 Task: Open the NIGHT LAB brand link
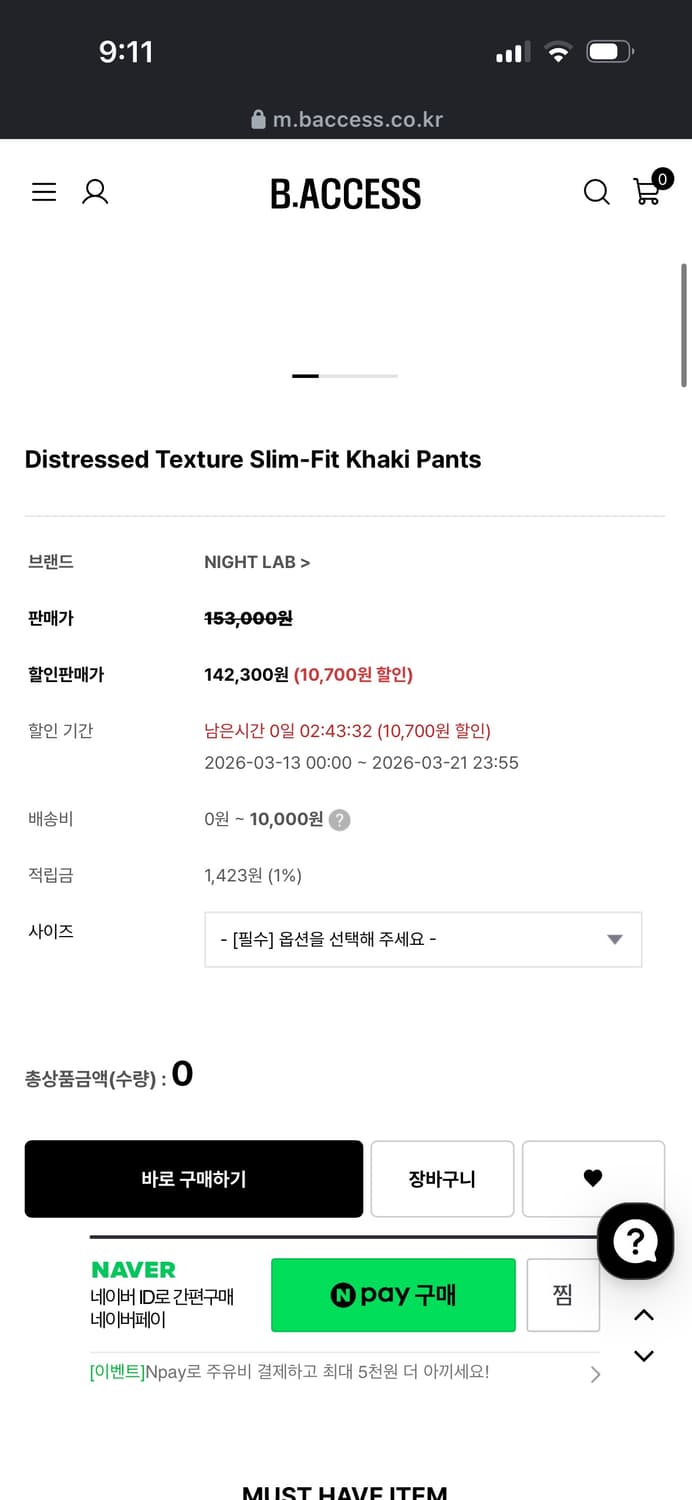pos(256,562)
